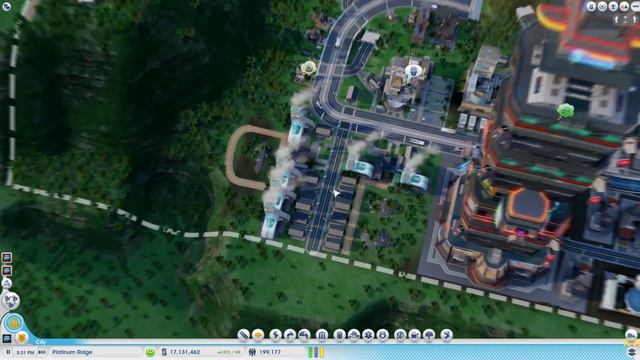Open the Waste Disposal trash icon
This screenshot has height=360, width=640.
pos(340,335)
